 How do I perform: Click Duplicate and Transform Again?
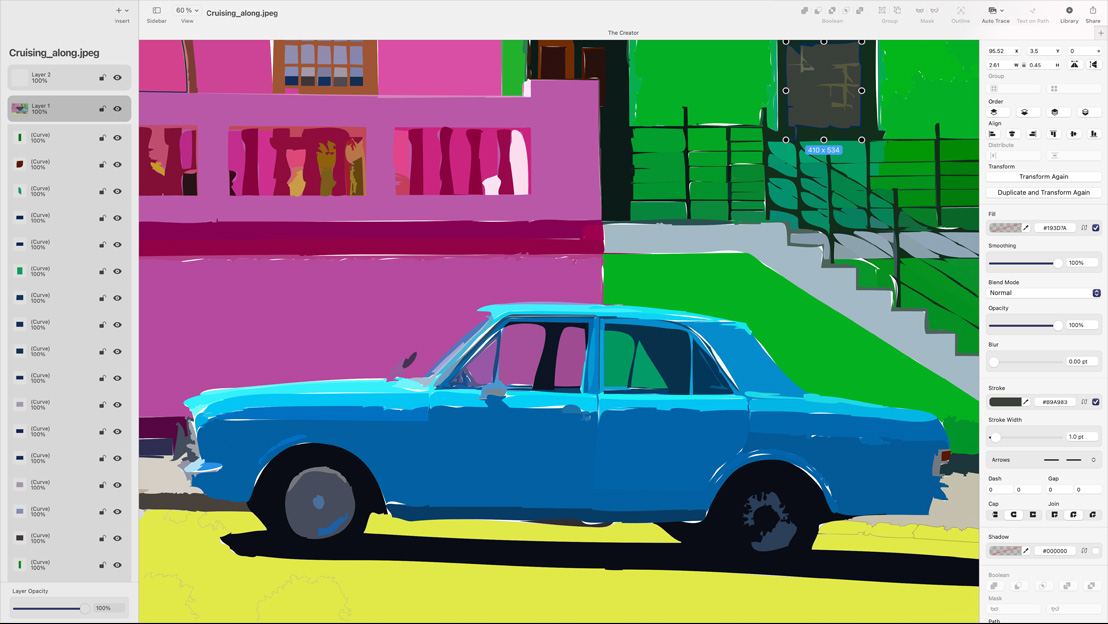point(1044,193)
